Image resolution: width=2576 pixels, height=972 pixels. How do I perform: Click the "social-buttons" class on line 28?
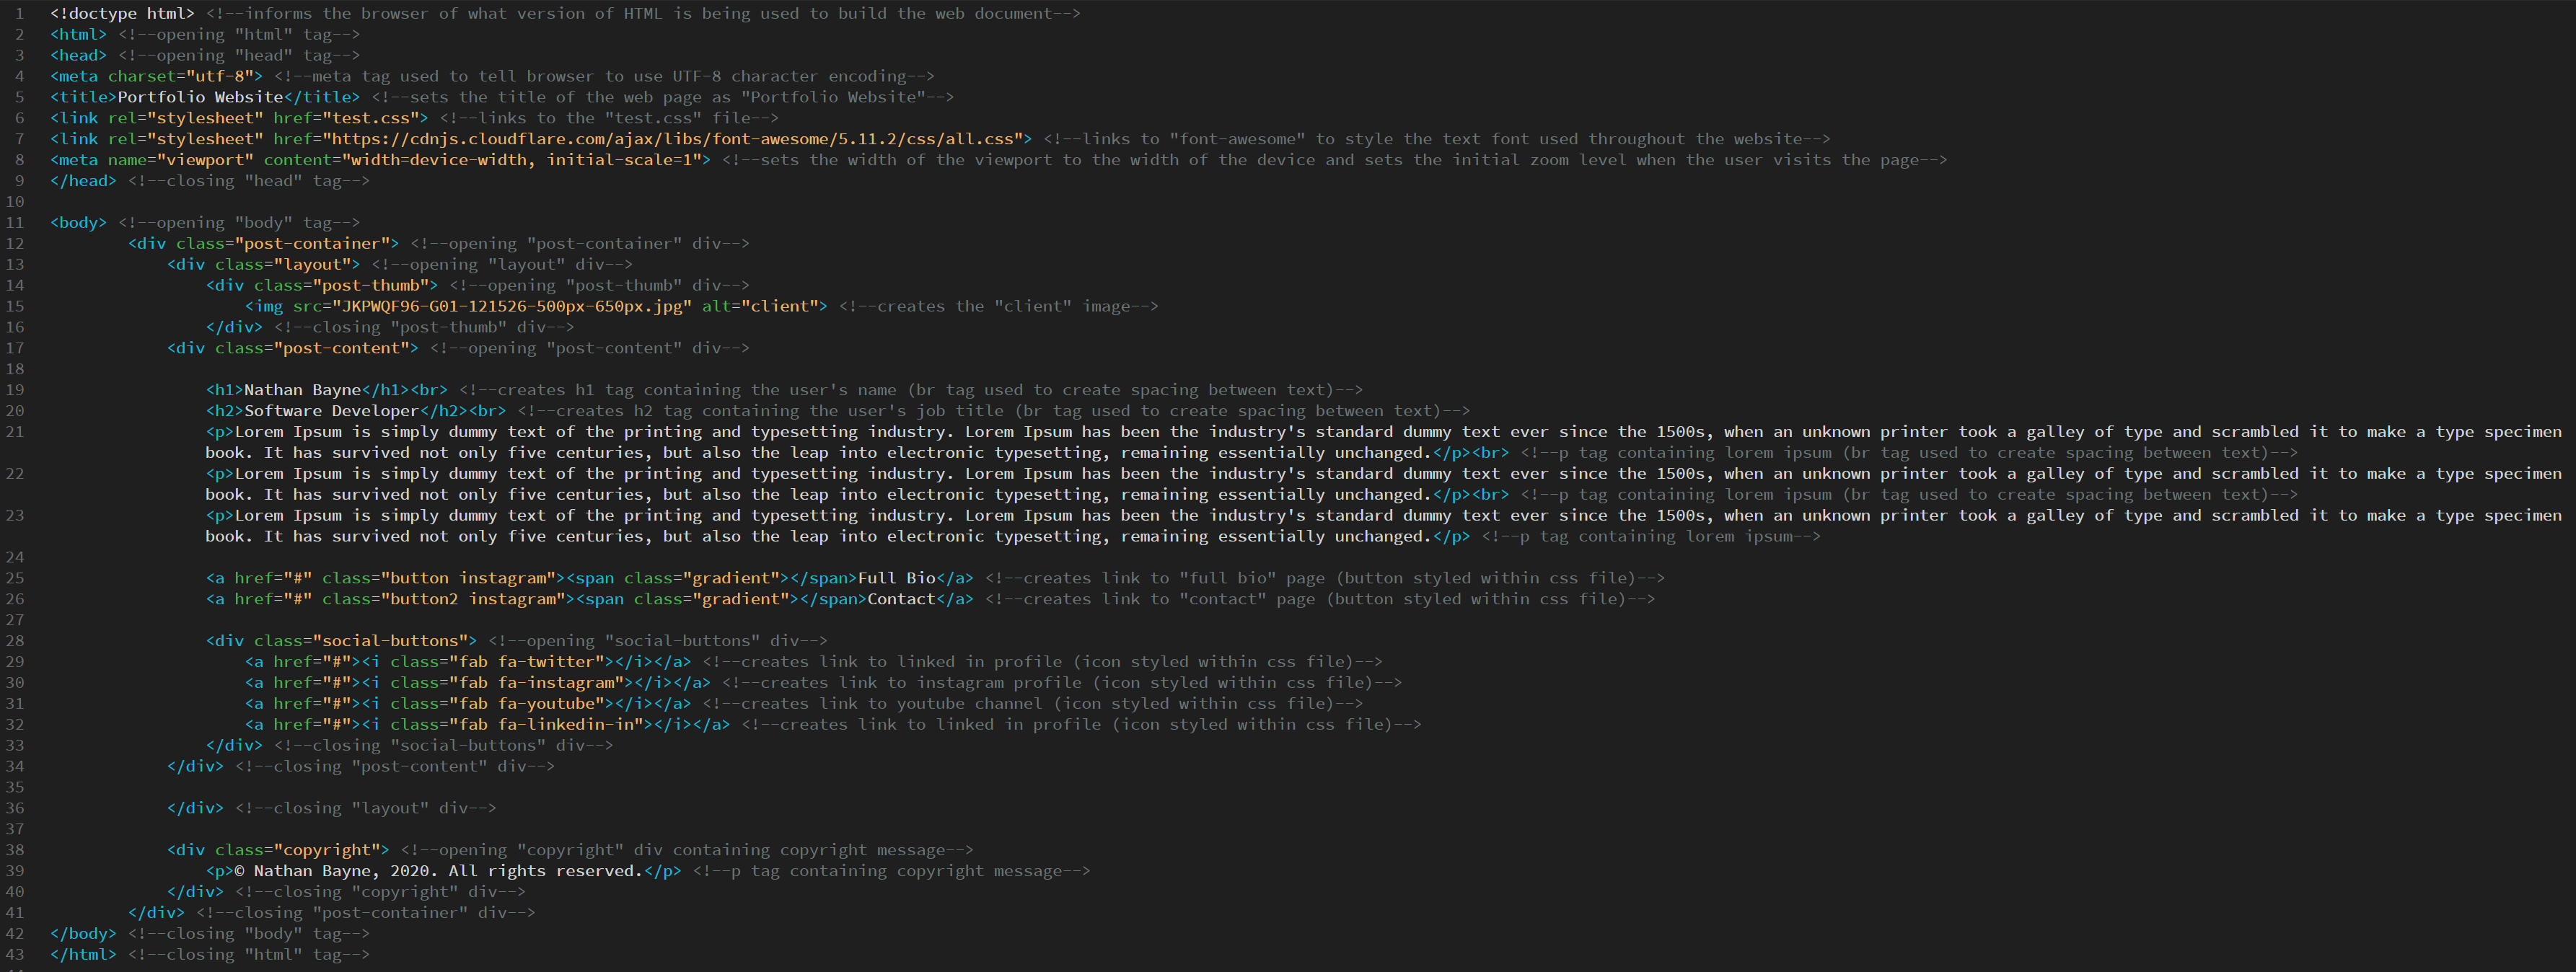pos(391,641)
